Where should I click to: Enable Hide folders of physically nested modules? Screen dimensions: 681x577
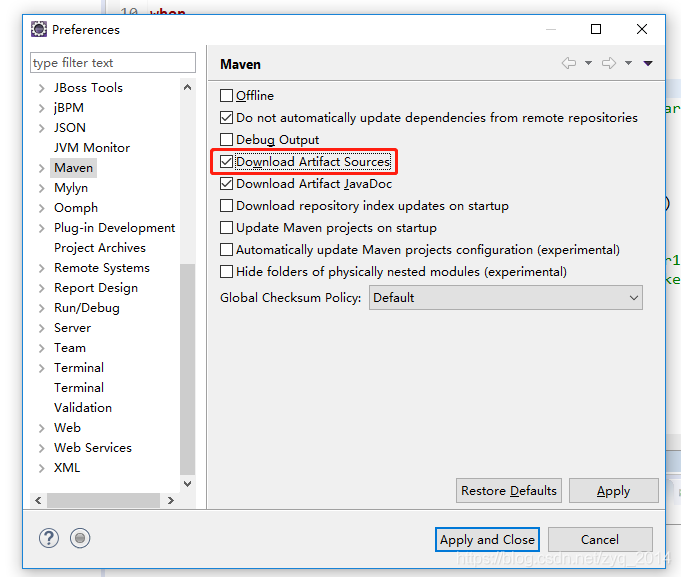226,272
